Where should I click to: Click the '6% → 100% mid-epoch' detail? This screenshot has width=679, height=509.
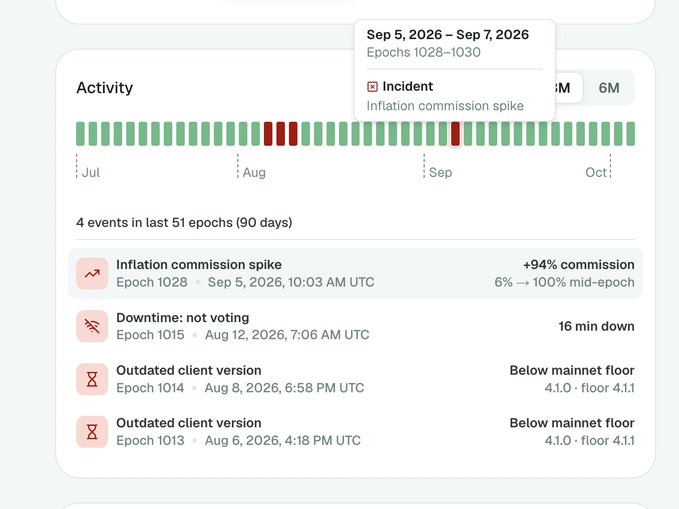point(564,282)
